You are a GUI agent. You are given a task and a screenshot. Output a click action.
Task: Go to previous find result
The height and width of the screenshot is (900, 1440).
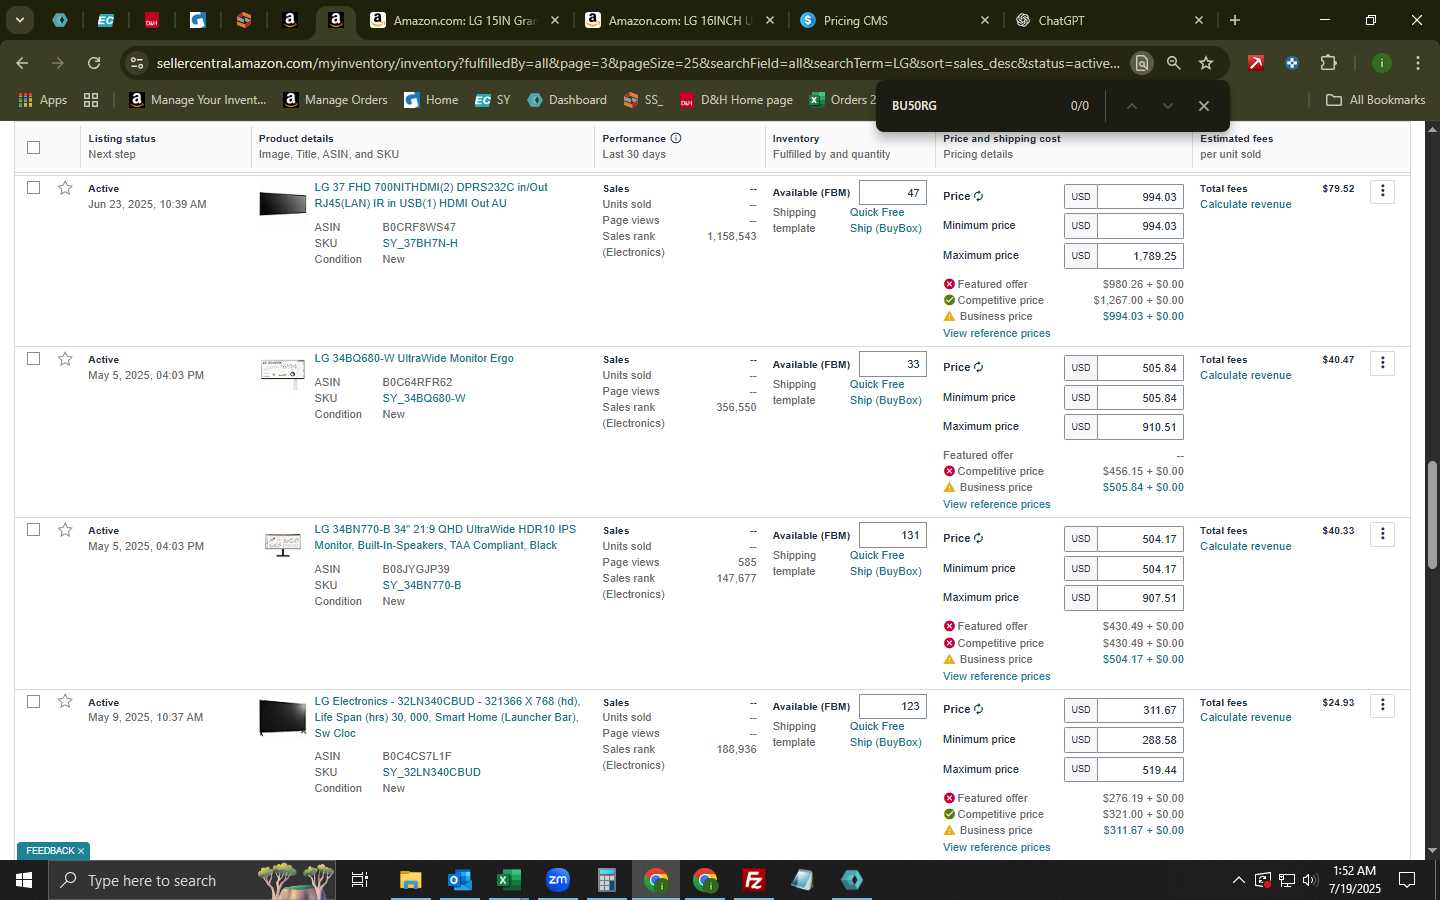point(1131,106)
